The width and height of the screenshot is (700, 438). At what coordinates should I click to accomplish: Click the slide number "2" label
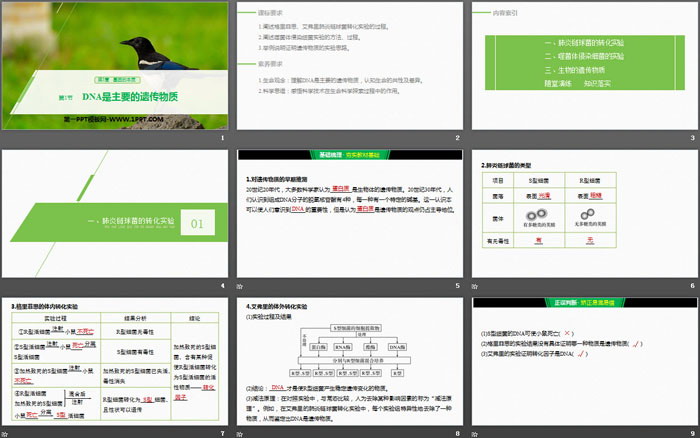click(458, 138)
